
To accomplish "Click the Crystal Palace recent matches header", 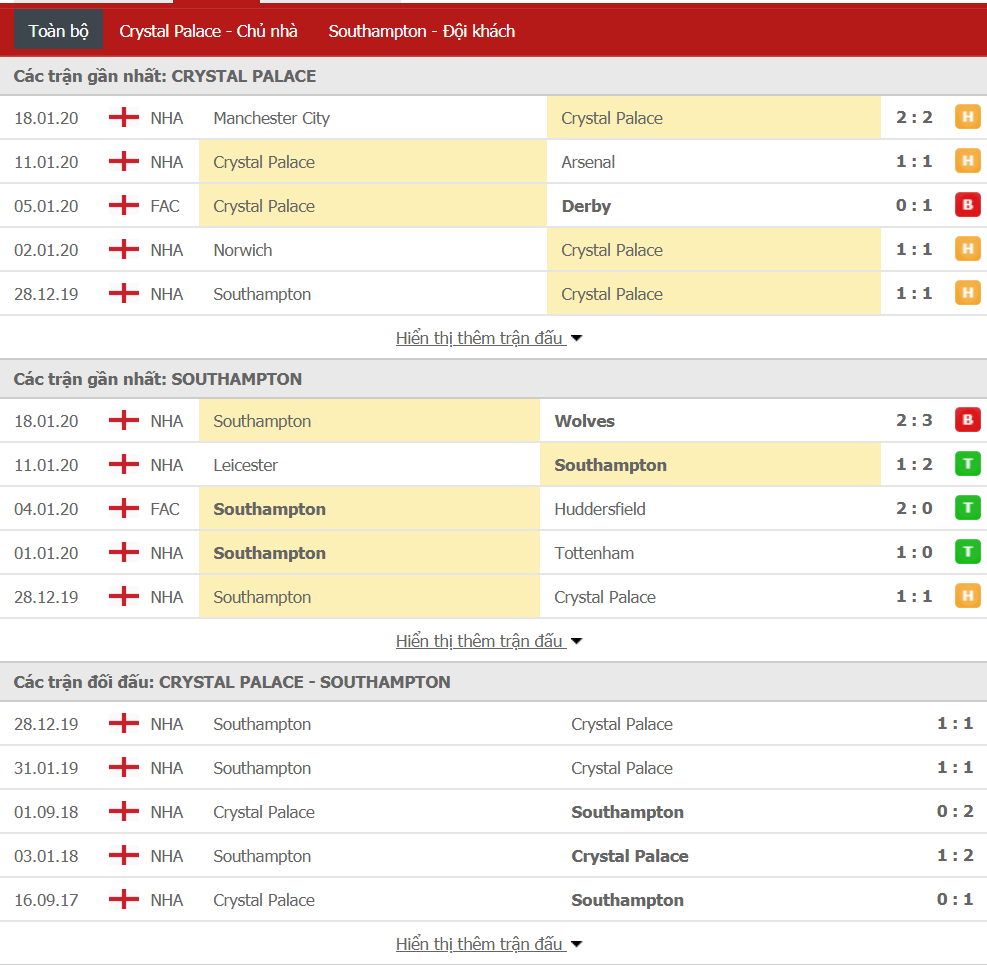I will click(x=494, y=76).
